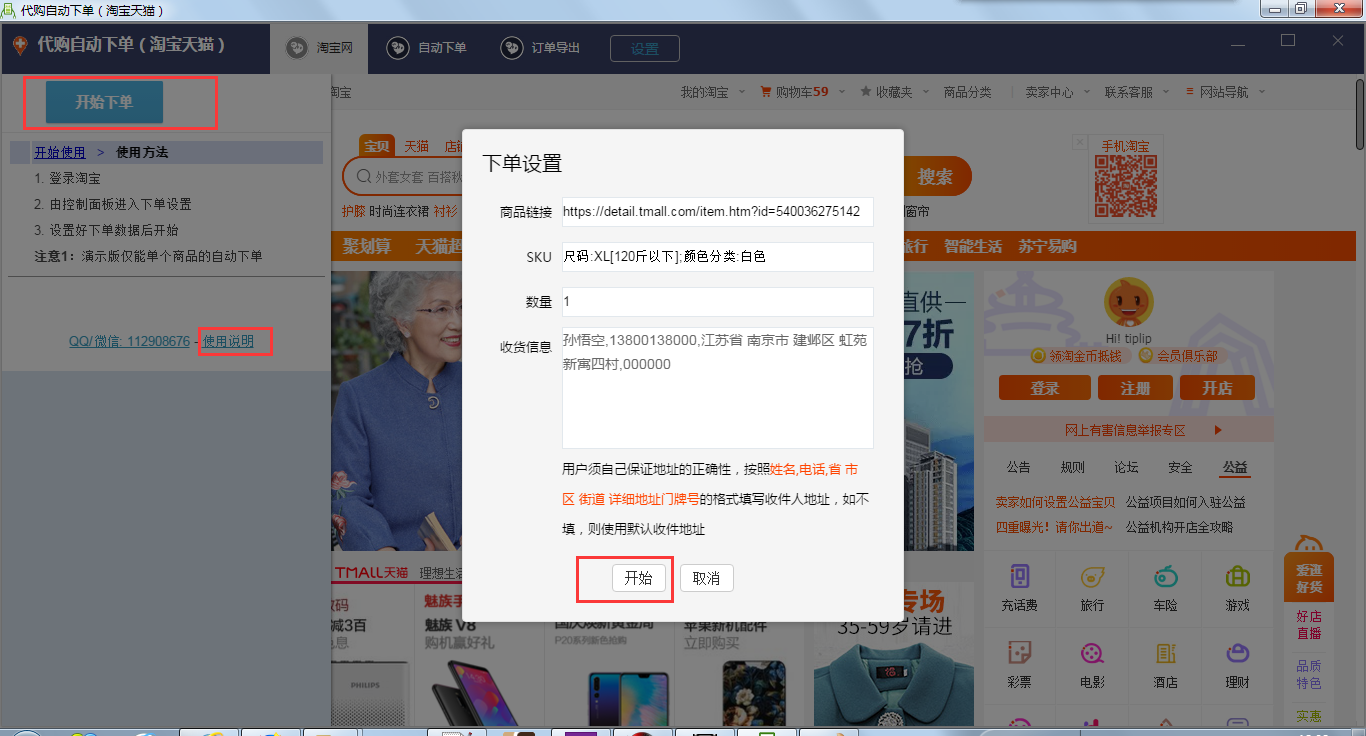Expand the 收藏夹 dropdown
1366x736 pixels.
tap(893, 92)
